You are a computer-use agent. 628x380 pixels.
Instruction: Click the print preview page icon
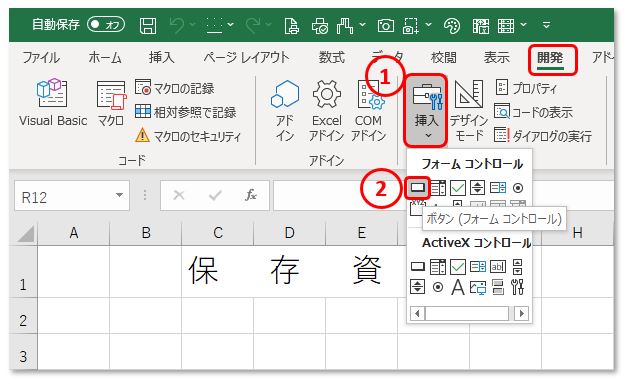(x=292, y=26)
